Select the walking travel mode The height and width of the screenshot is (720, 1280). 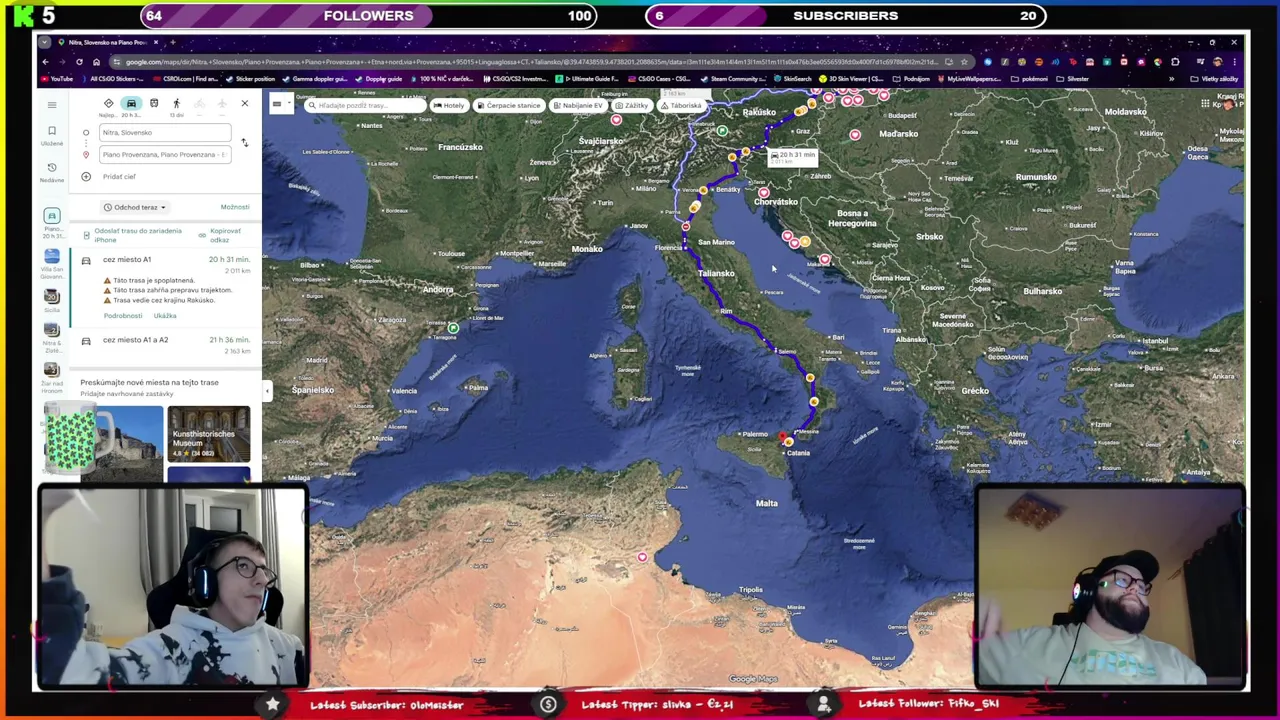pos(176,103)
